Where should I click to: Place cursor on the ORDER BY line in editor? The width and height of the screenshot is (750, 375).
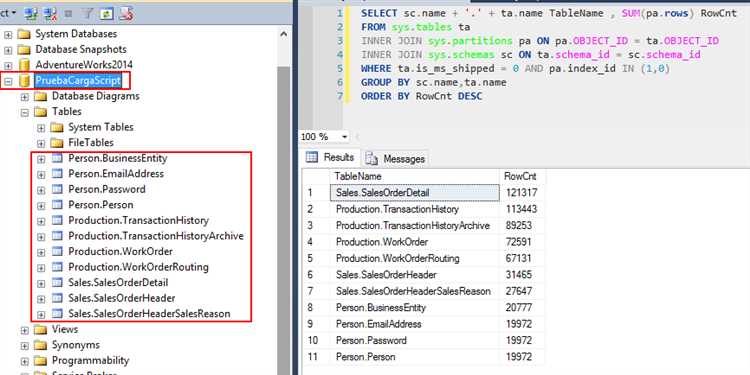[x=421, y=96]
